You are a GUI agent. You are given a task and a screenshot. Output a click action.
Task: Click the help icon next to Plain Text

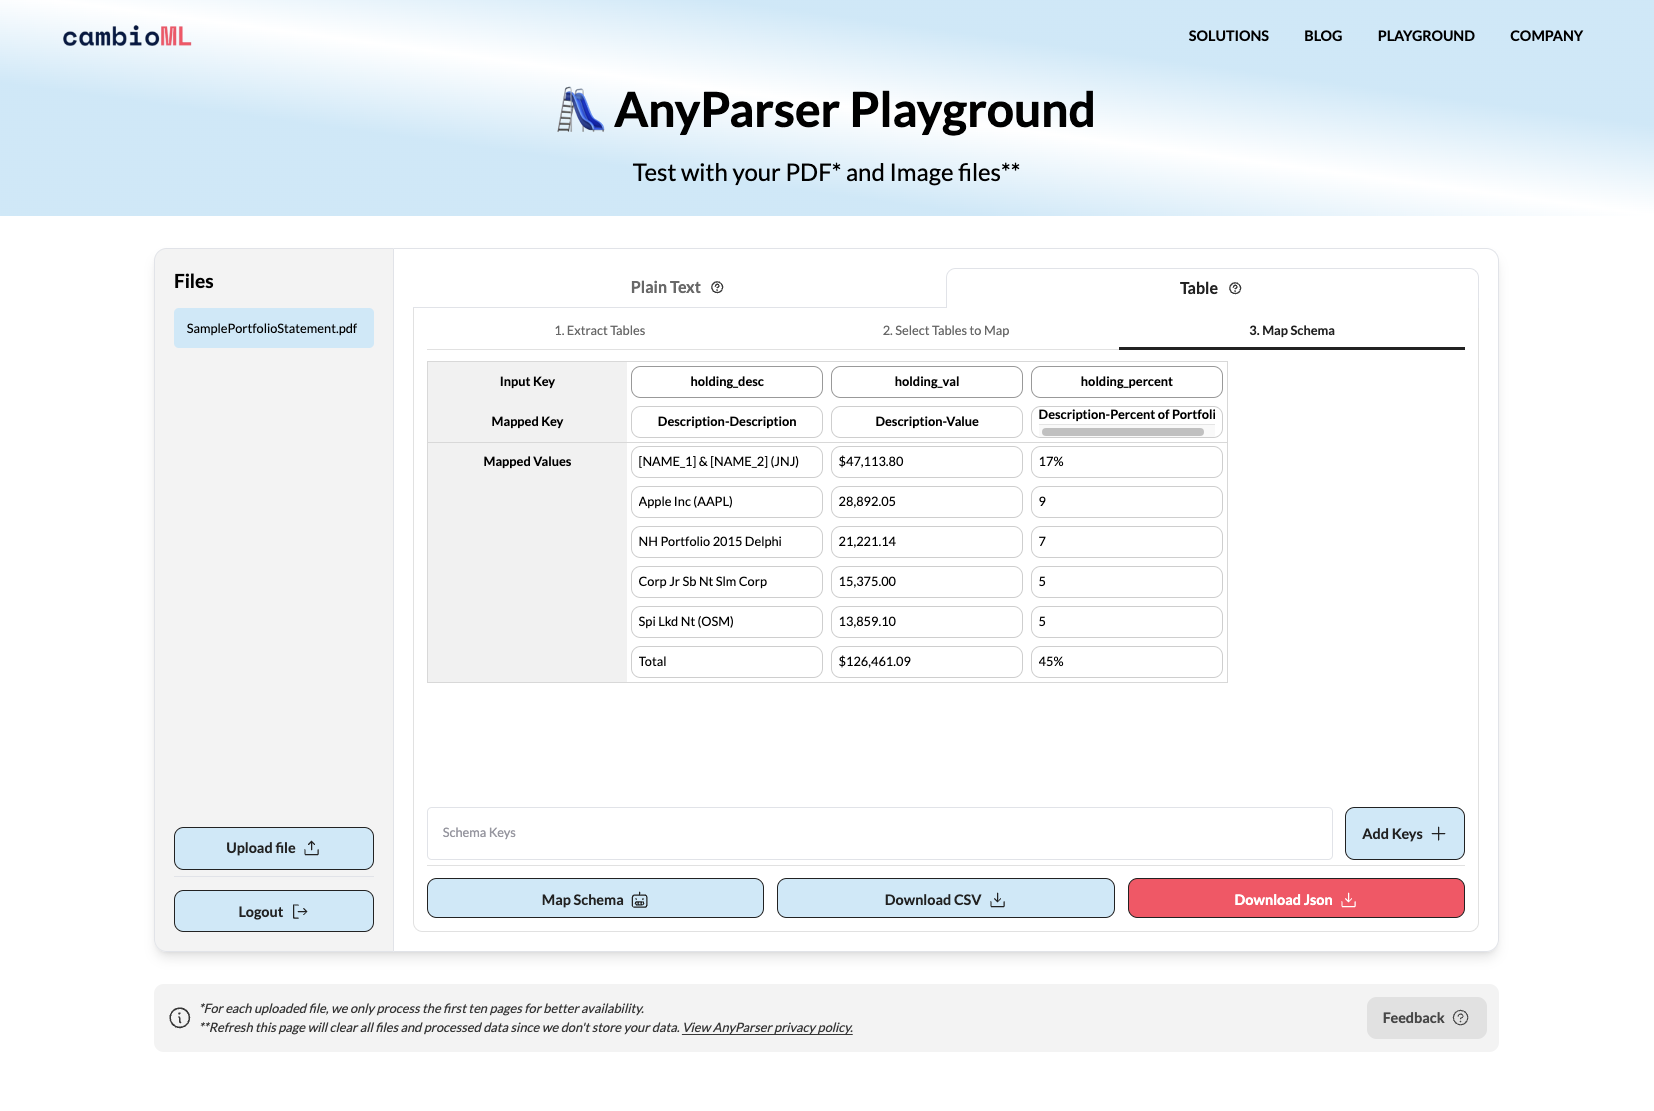tap(717, 287)
